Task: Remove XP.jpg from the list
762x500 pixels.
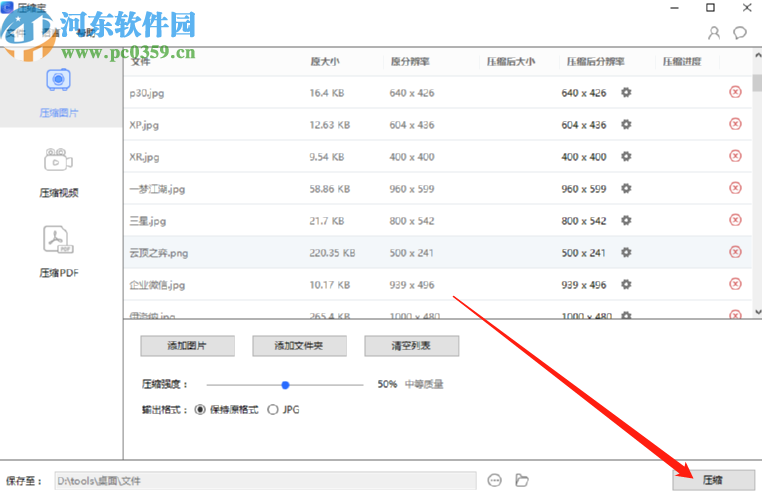Action: 735,124
